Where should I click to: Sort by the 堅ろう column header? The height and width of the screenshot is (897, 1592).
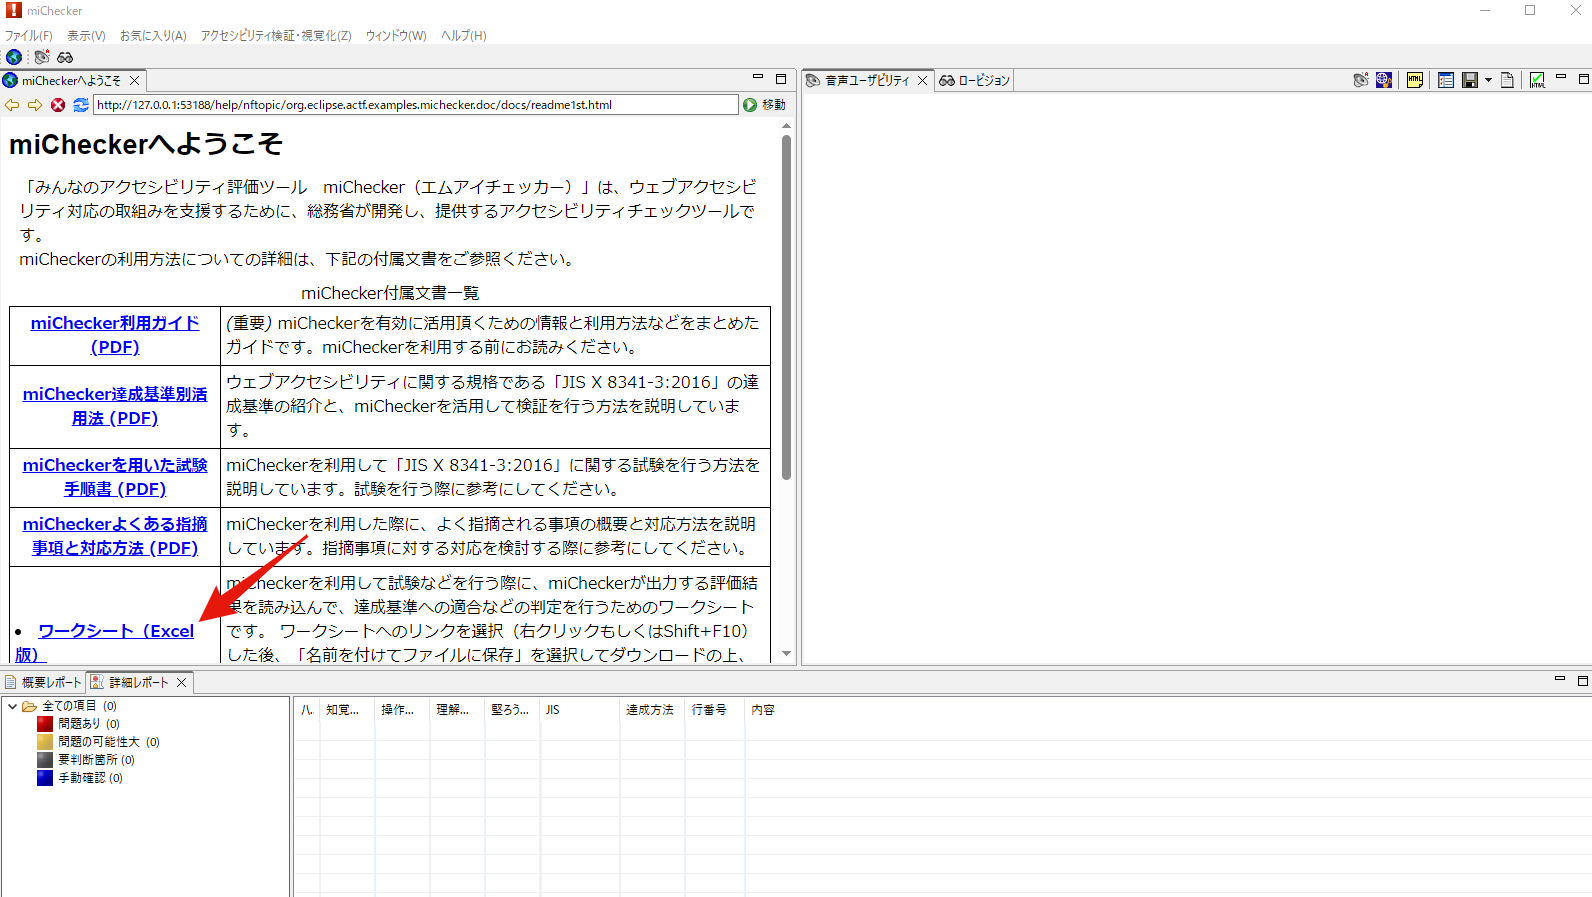coord(512,710)
